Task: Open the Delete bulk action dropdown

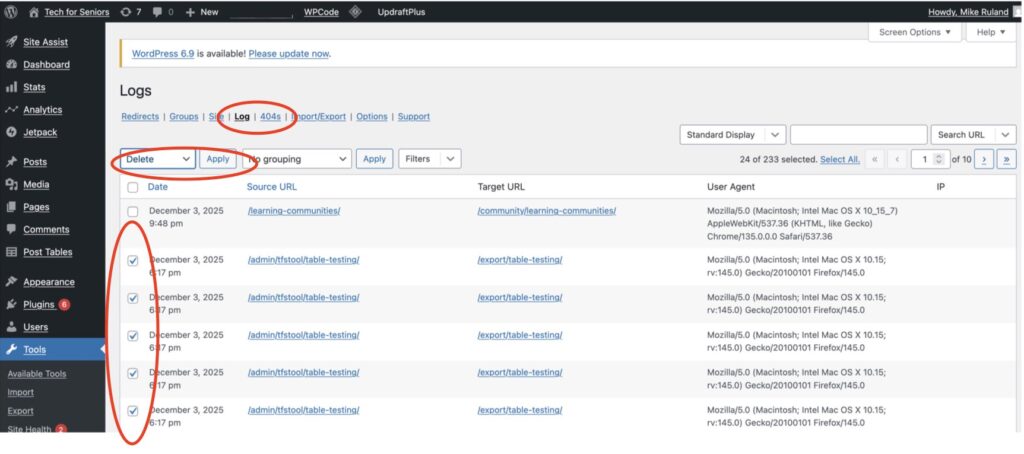Action: [x=158, y=159]
